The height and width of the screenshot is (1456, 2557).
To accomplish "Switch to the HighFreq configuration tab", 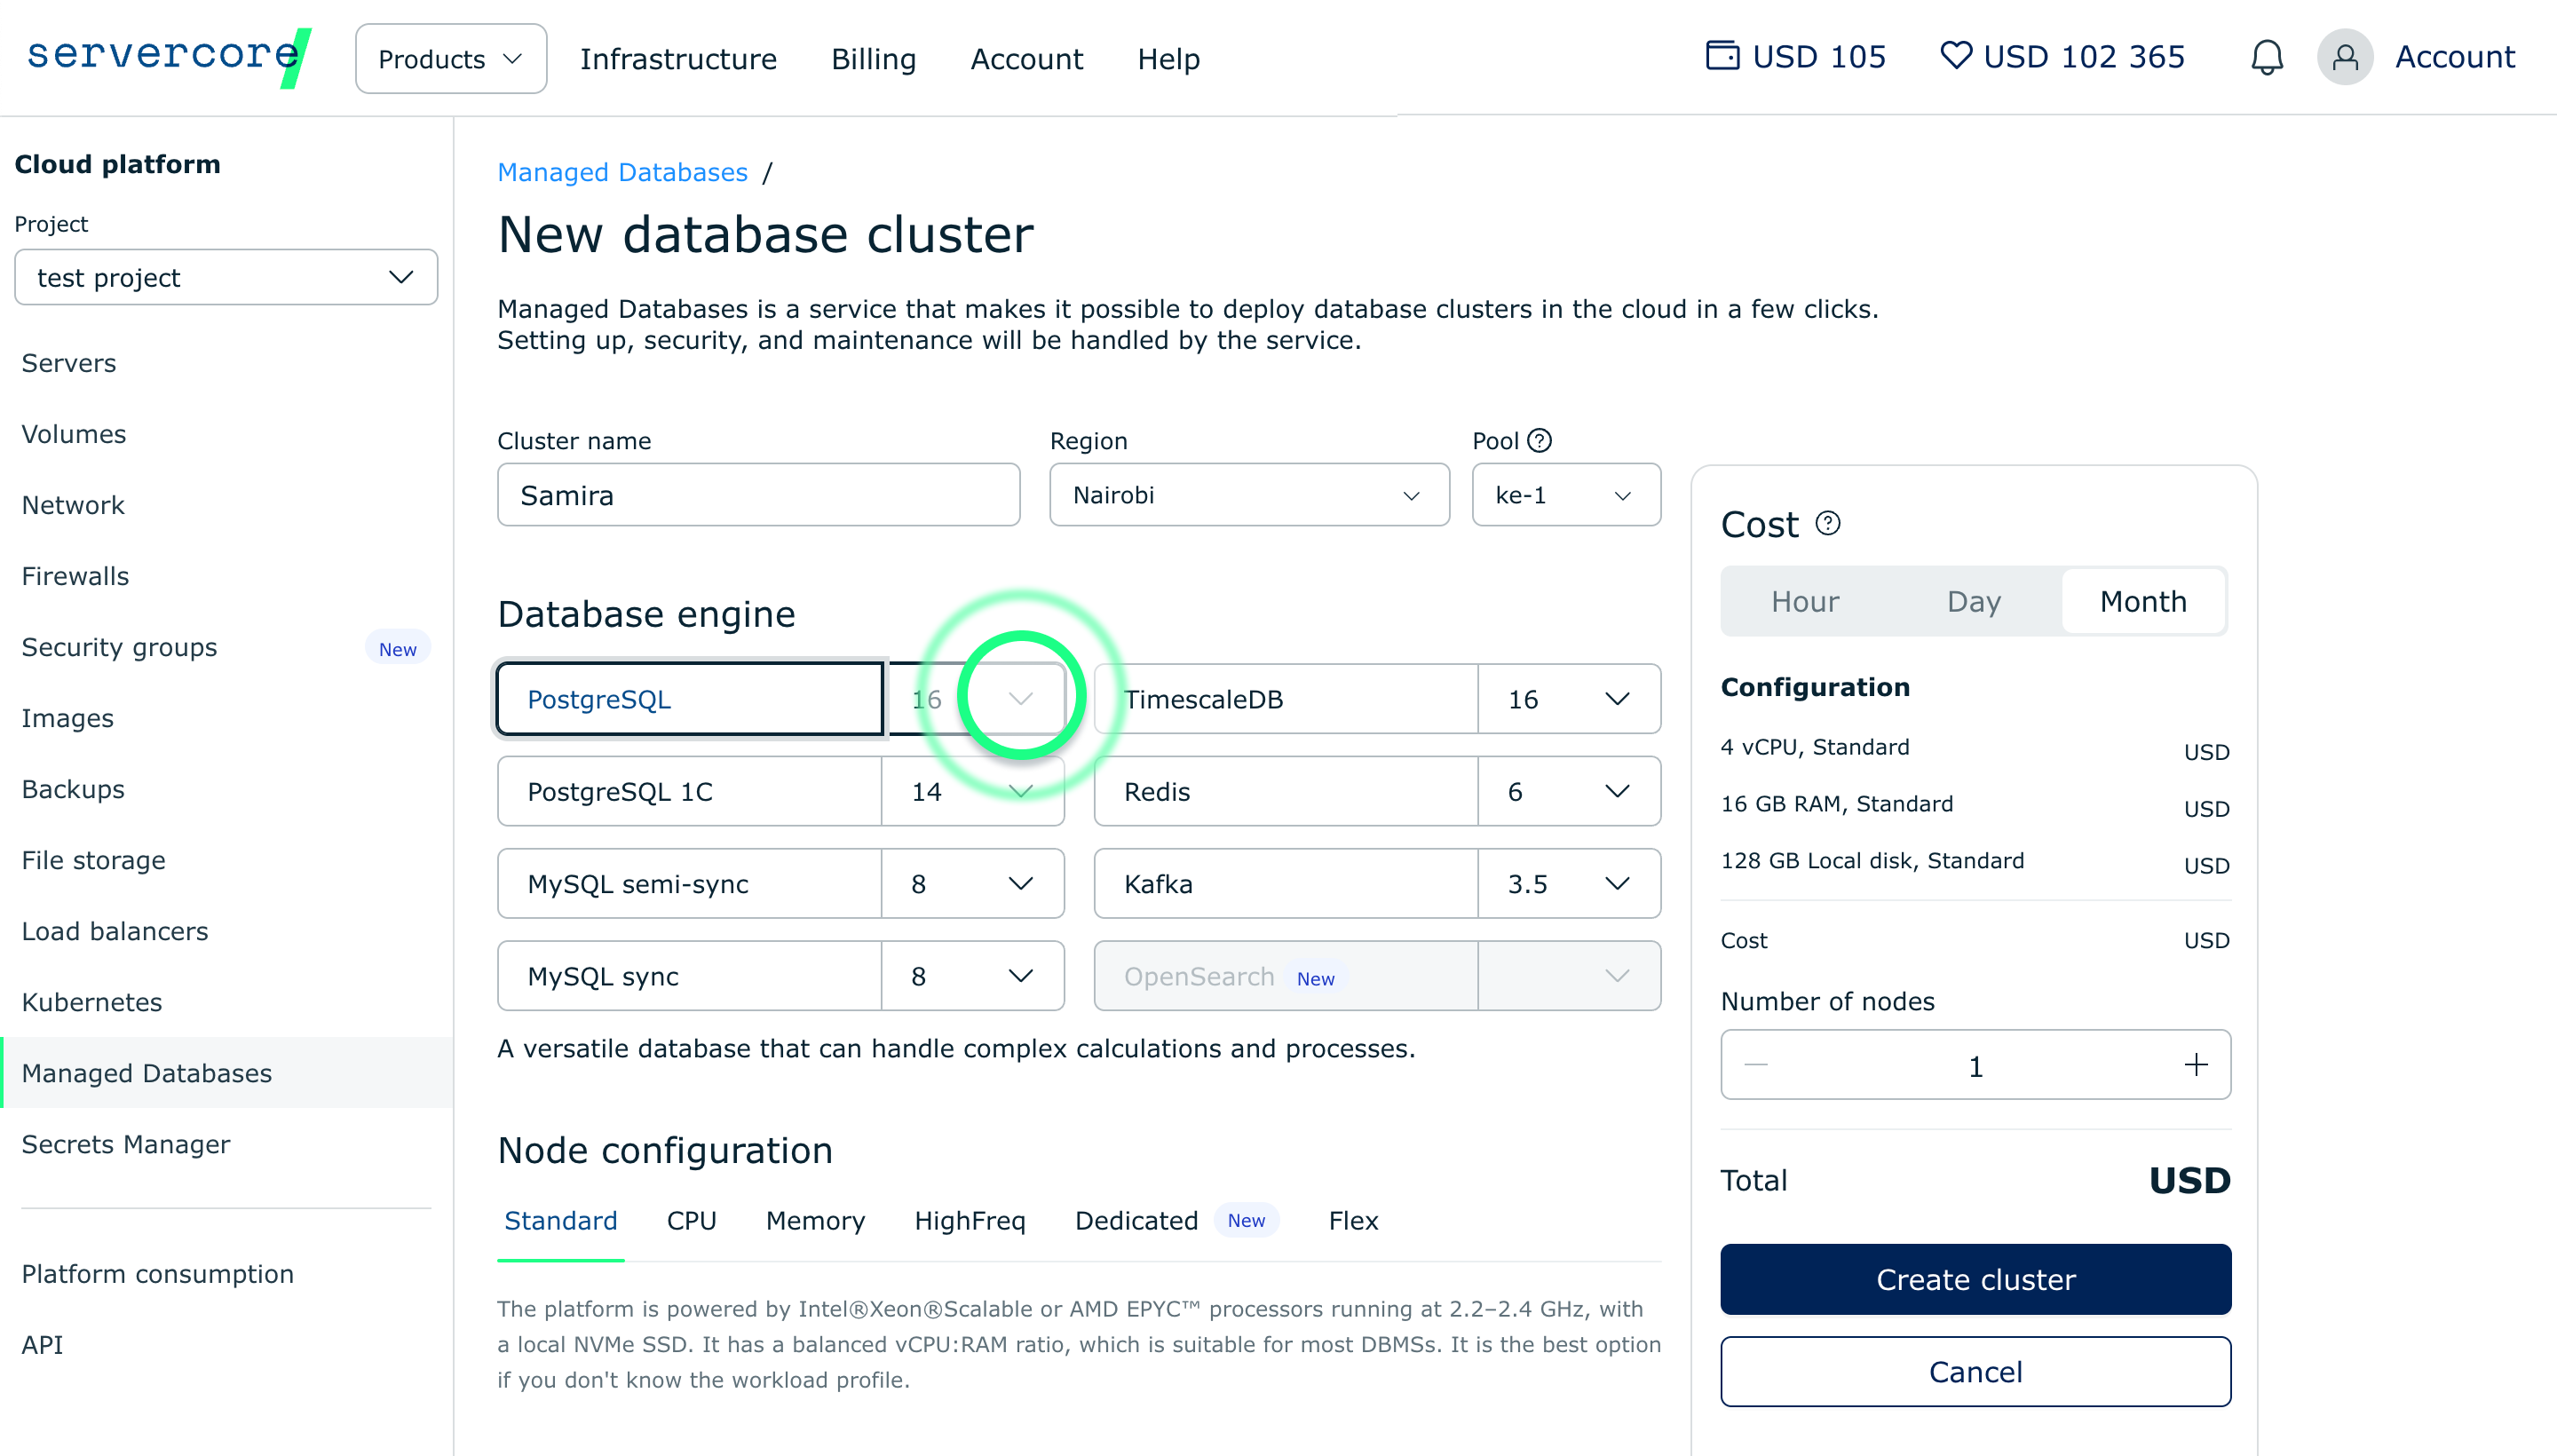I will (969, 1220).
